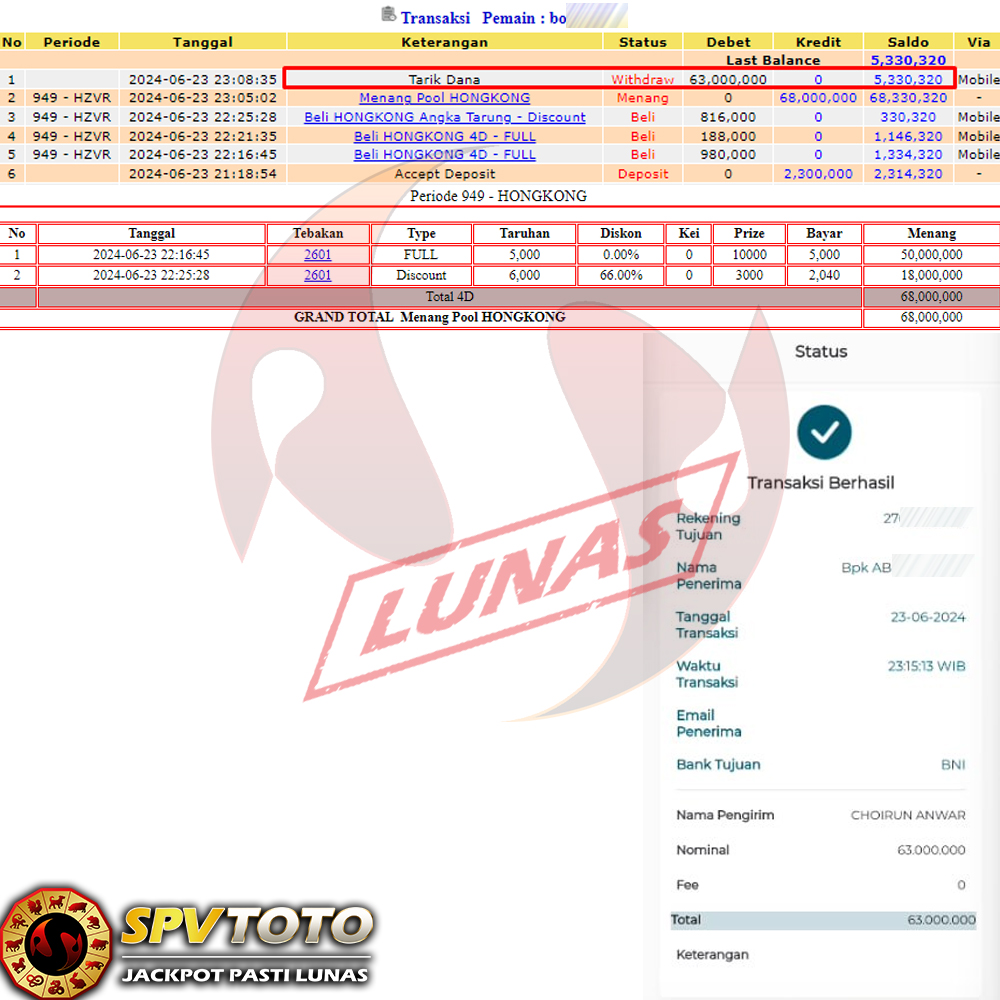Click the Tarik Dana withdraw row
1000x1000 pixels.
click(444, 79)
